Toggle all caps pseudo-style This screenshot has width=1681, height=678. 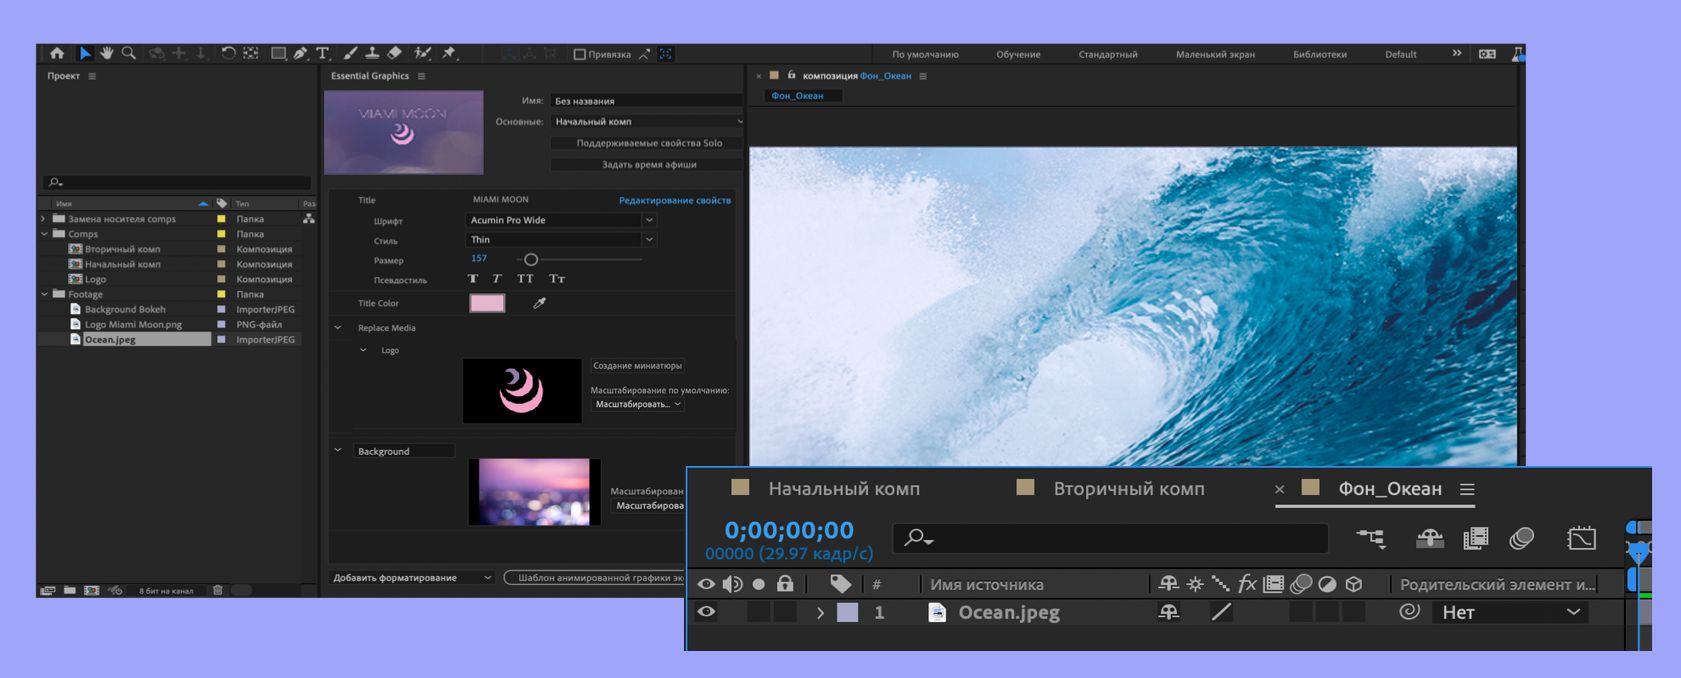click(525, 279)
